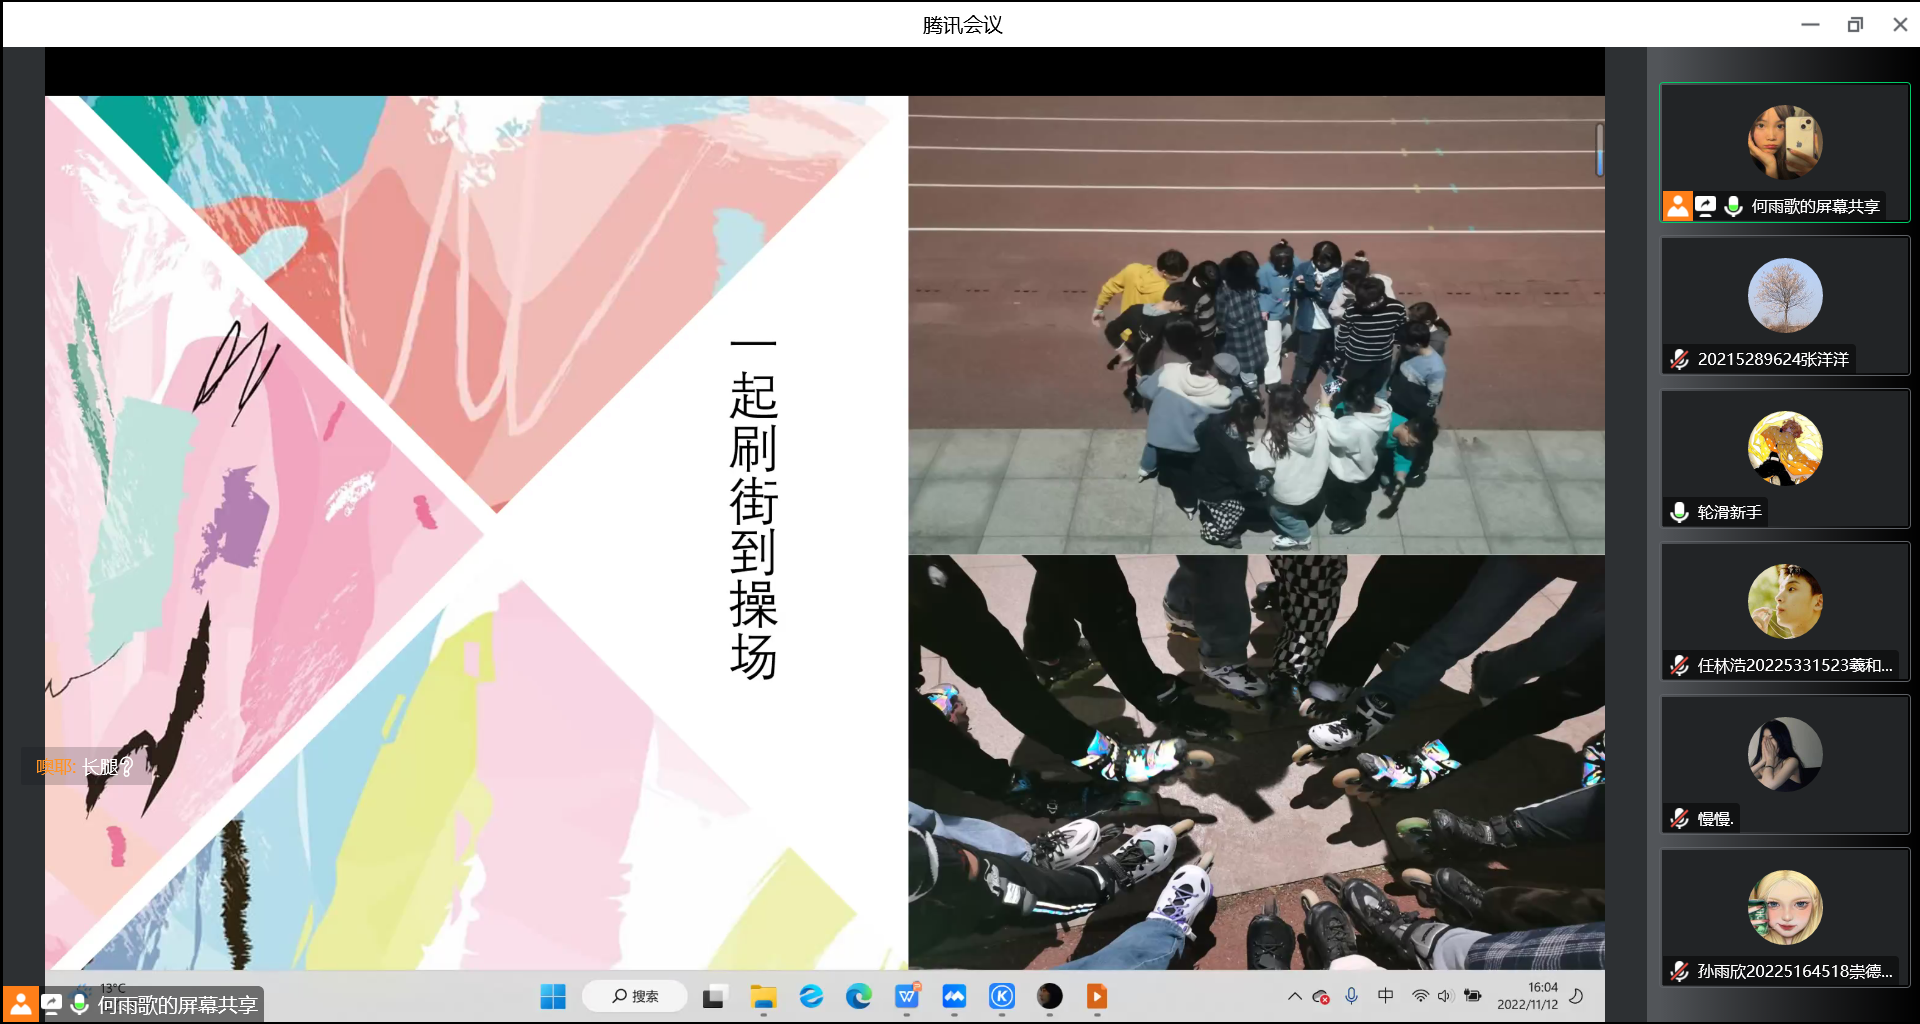Click the speaker volume icon in tray

click(1445, 996)
